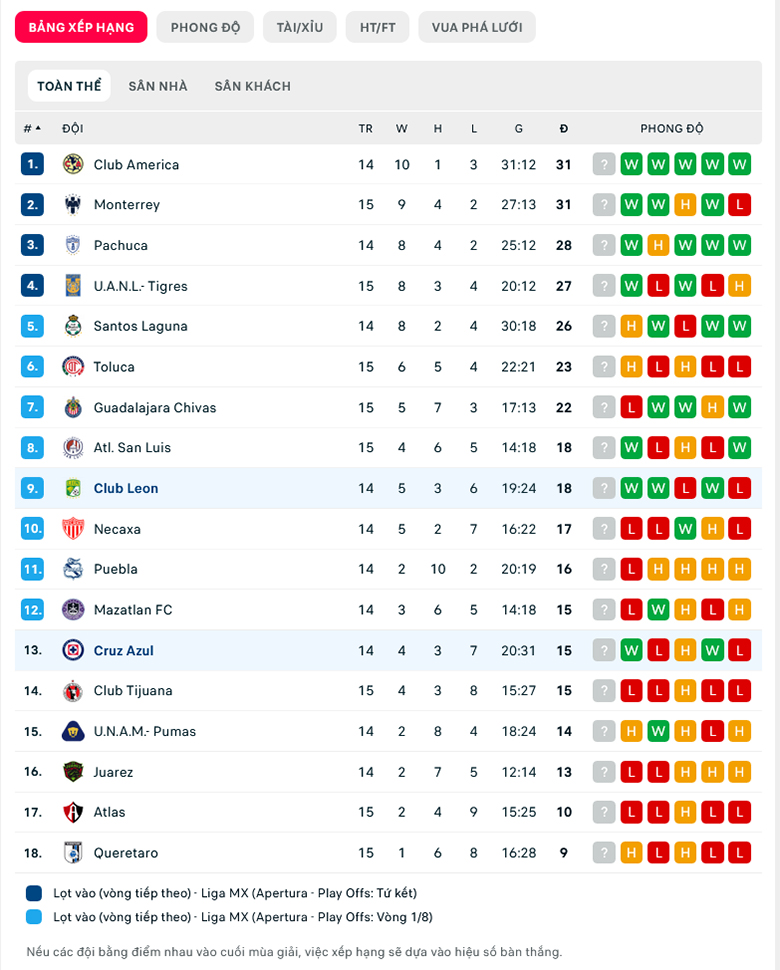
Task: Click the Toluca team logo
Action: tap(73, 367)
